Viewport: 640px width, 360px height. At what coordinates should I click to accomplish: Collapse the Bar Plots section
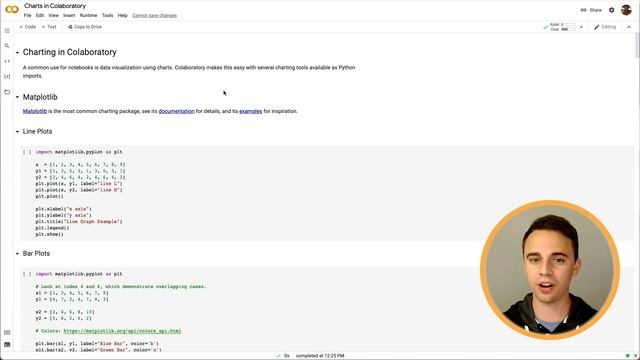17,253
